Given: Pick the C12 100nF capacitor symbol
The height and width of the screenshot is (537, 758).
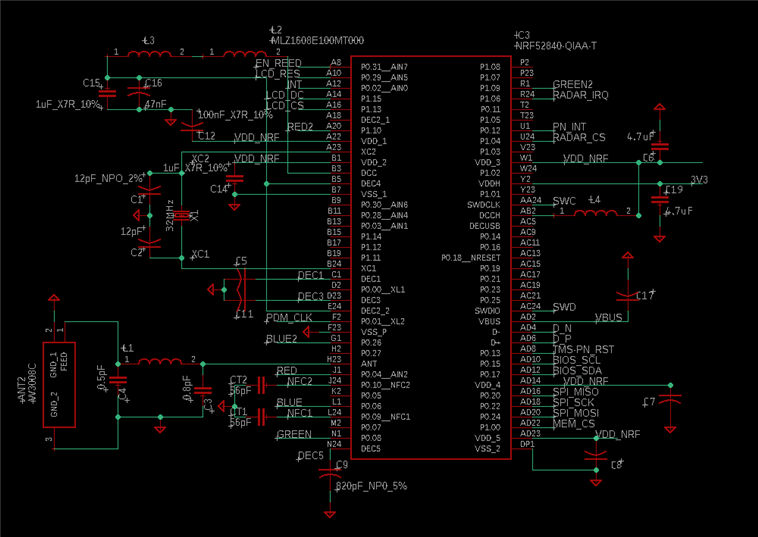Looking at the screenshot, I should (192, 127).
